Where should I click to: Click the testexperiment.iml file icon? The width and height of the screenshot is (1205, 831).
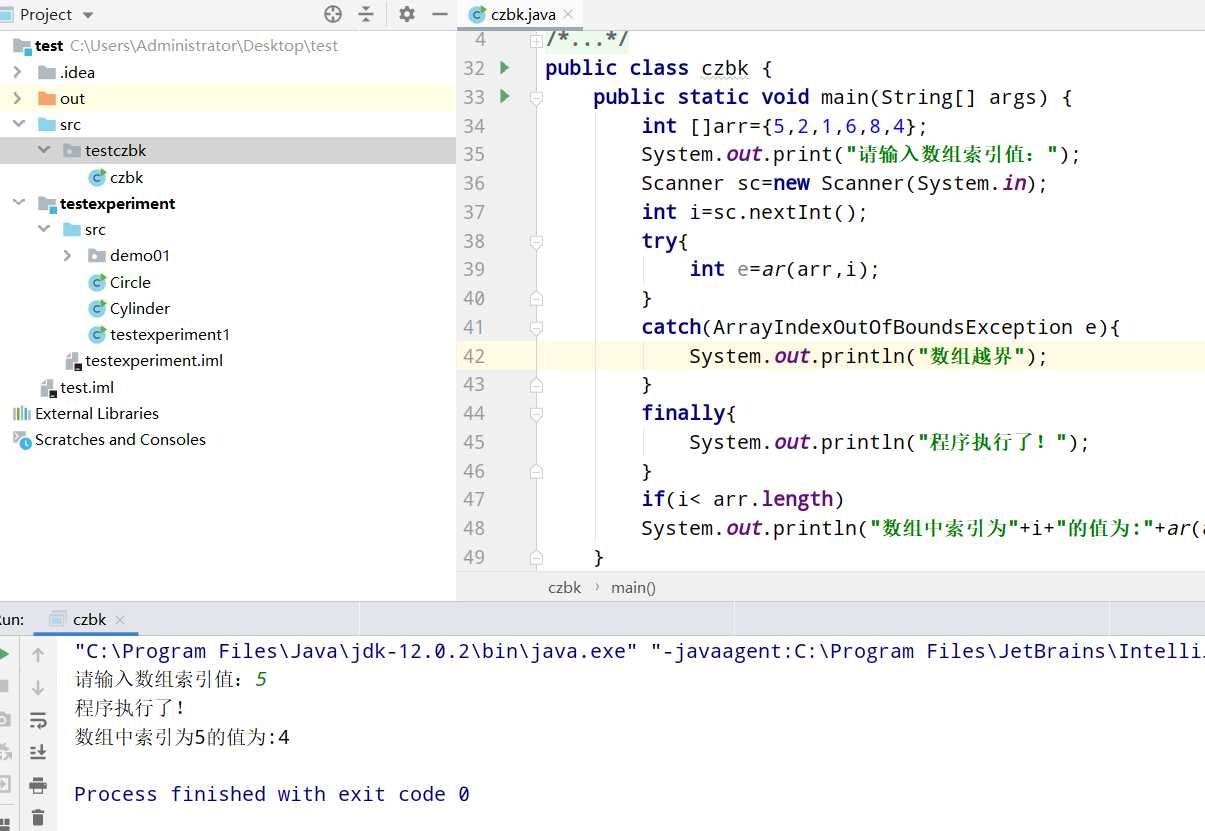point(72,361)
